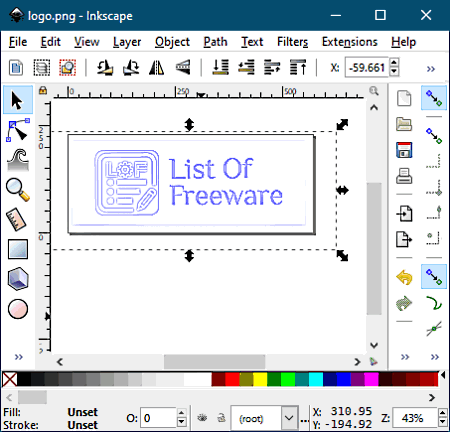
Task: Open color palette menu arrow
Action: click(443, 375)
